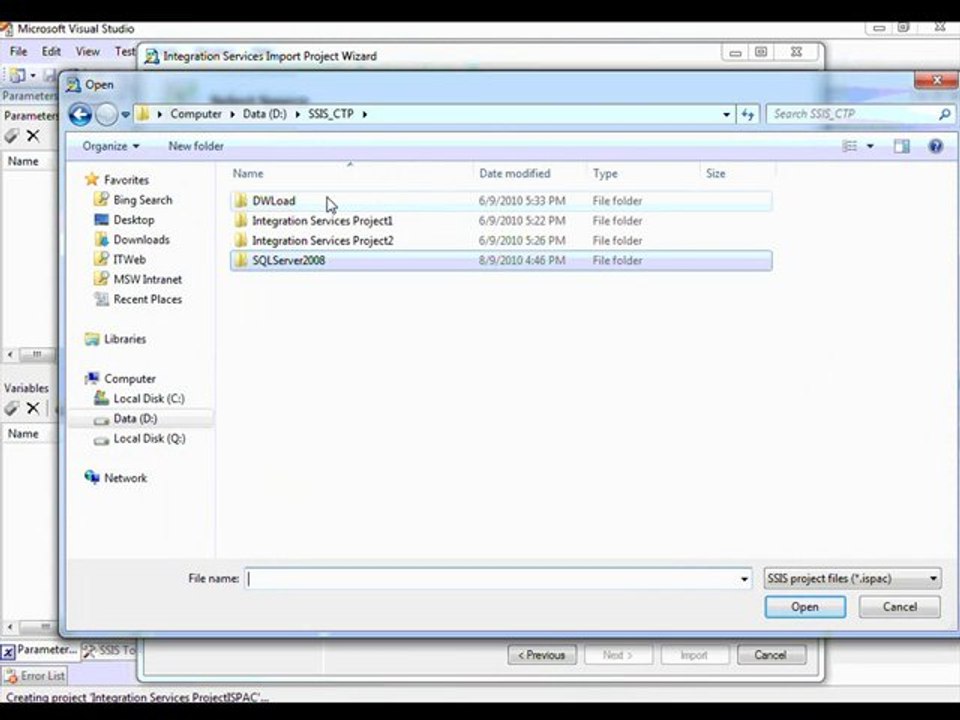Click New folder button
This screenshot has height=720, width=960.
coord(196,146)
